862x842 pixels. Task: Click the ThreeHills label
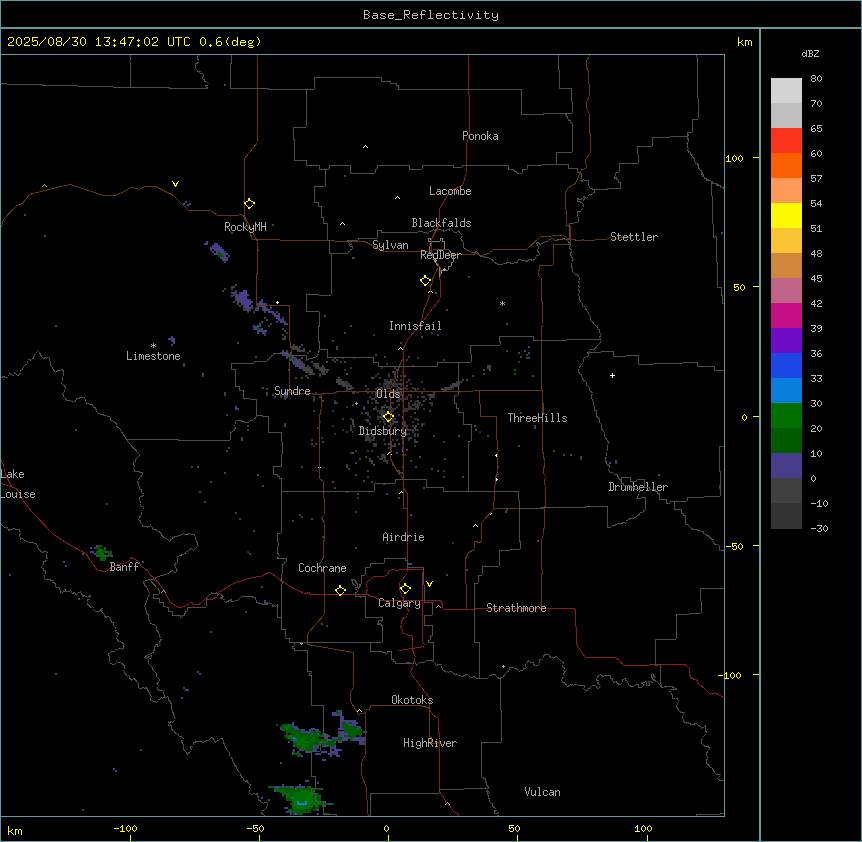(x=537, y=418)
